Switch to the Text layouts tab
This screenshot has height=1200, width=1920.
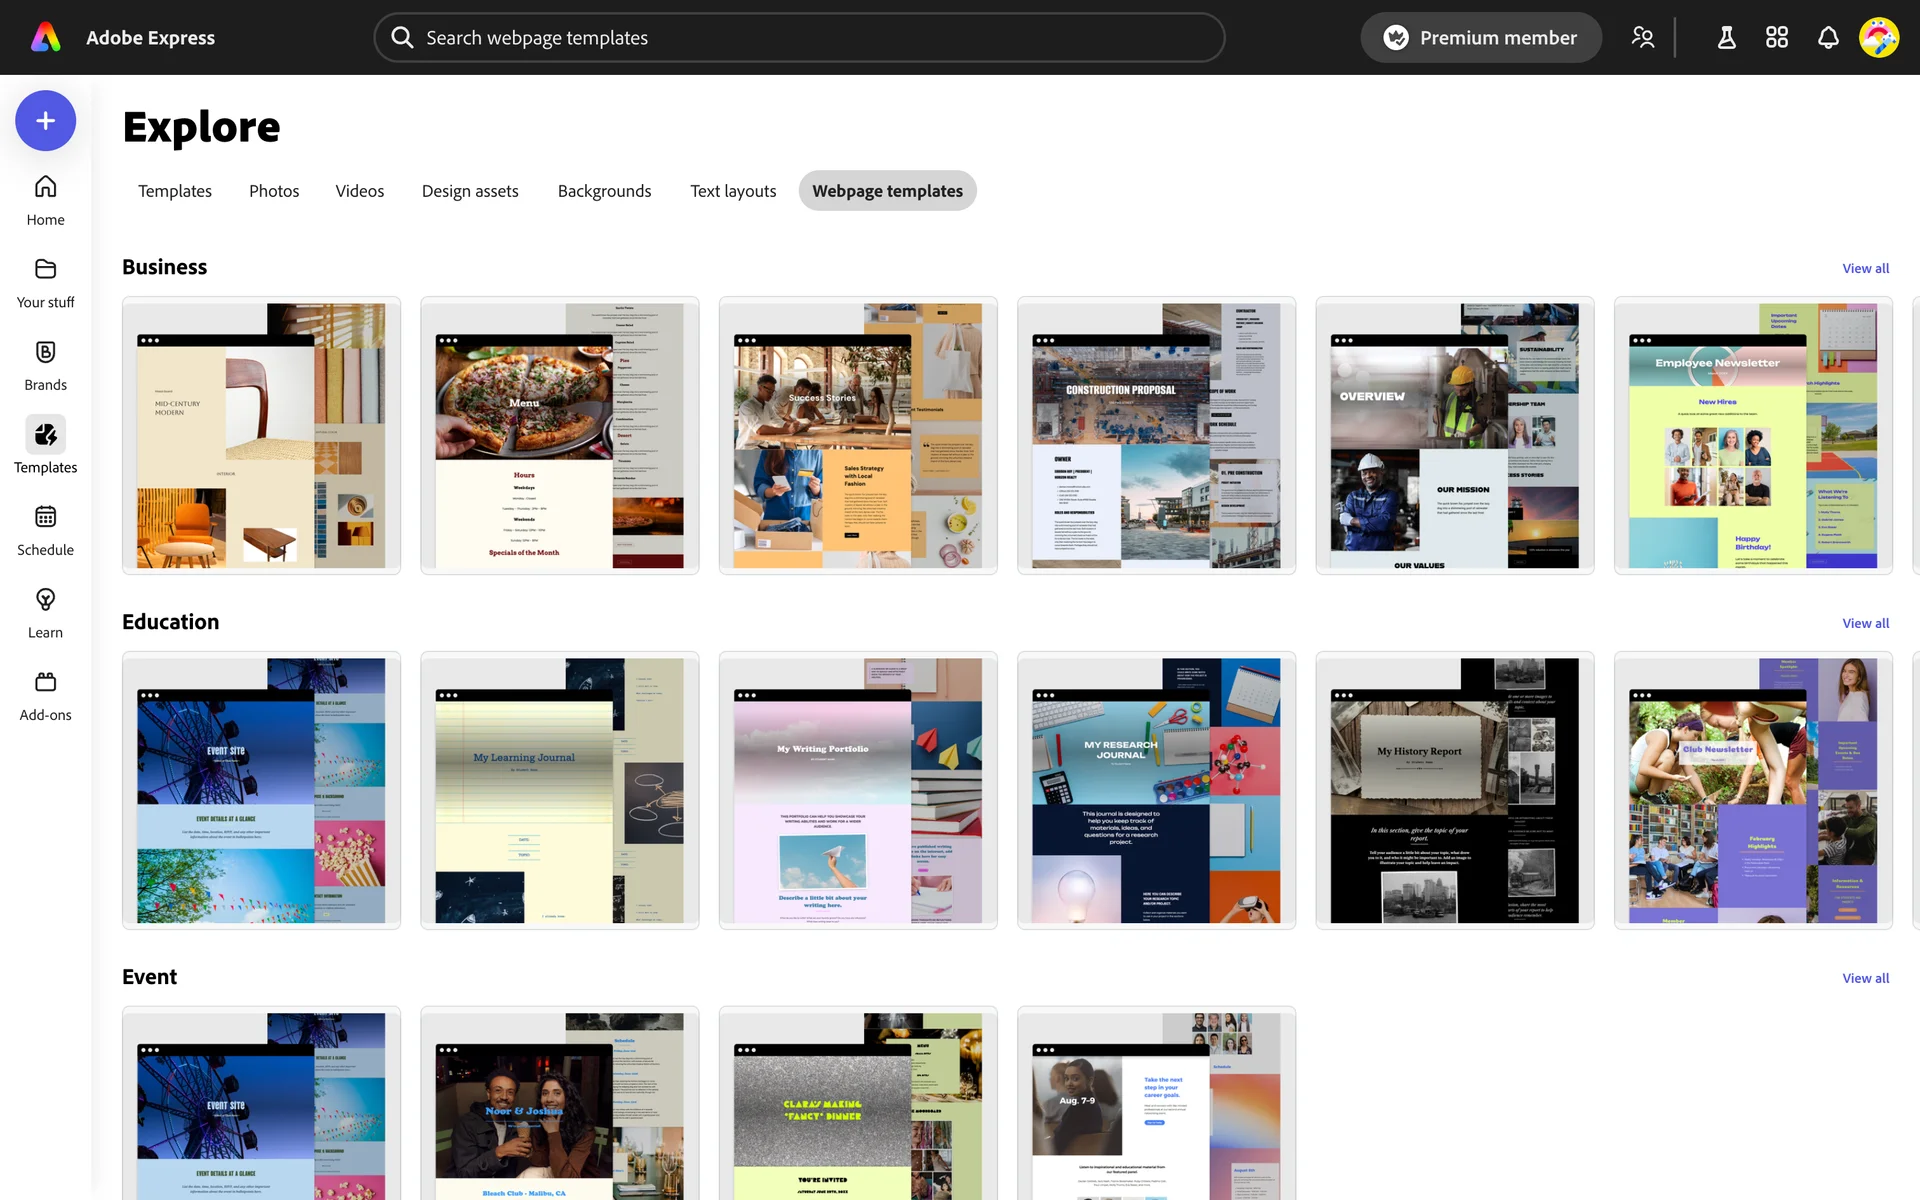[x=733, y=191]
